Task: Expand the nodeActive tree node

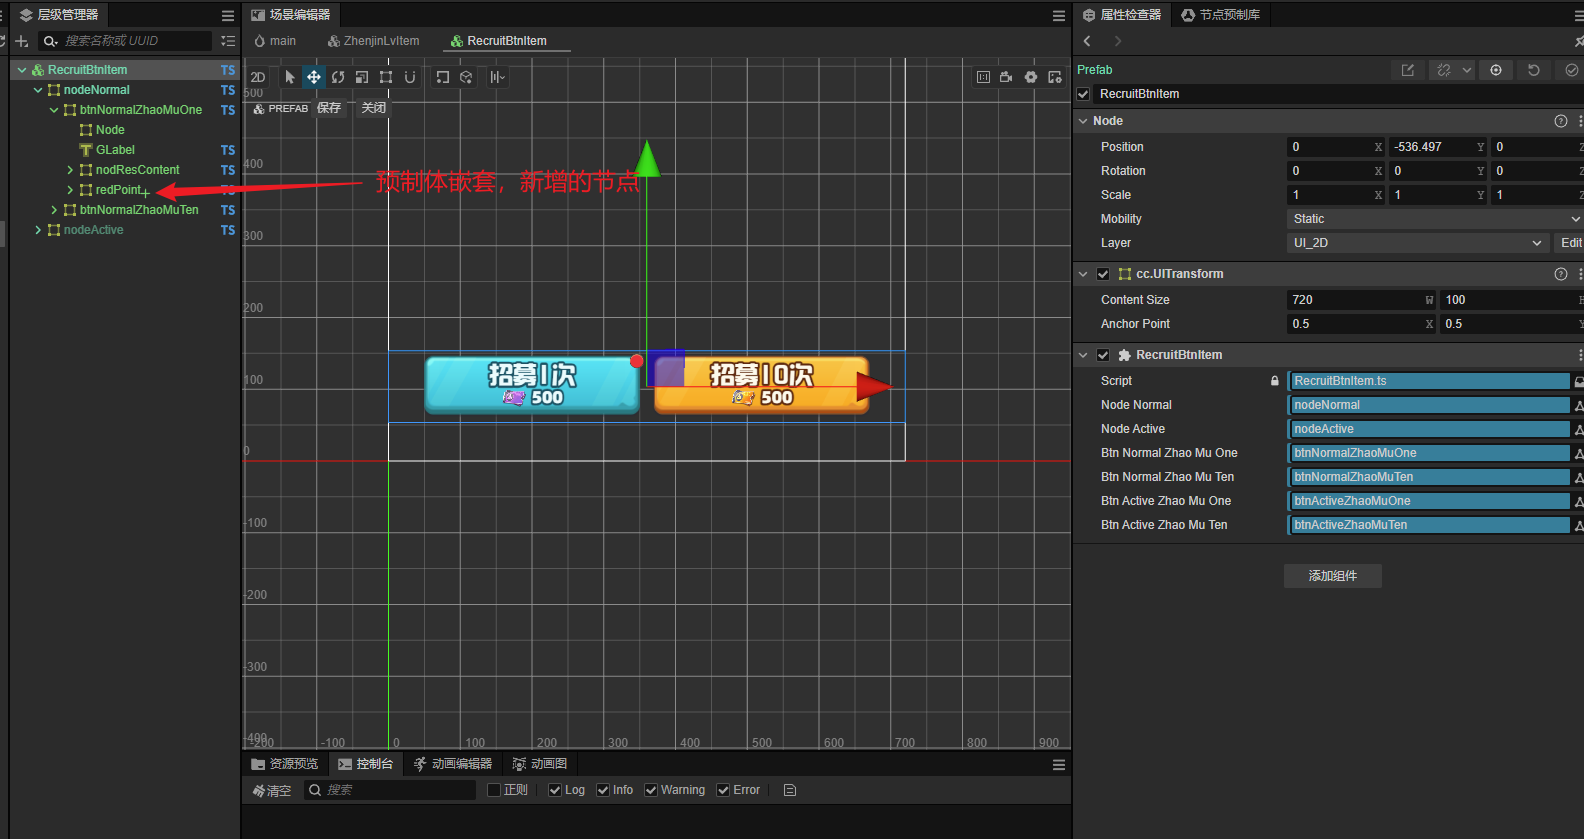Action: point(38,230)
